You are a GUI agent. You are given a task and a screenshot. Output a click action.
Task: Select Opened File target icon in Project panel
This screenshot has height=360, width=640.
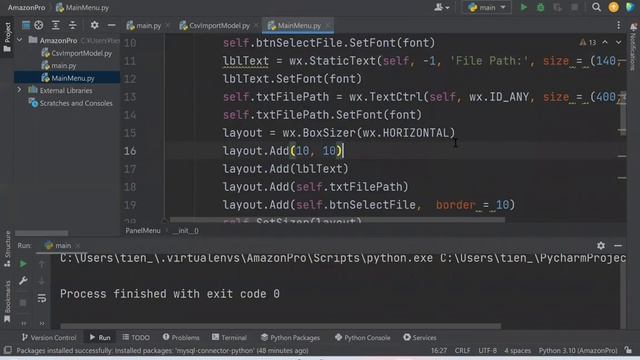39,25
